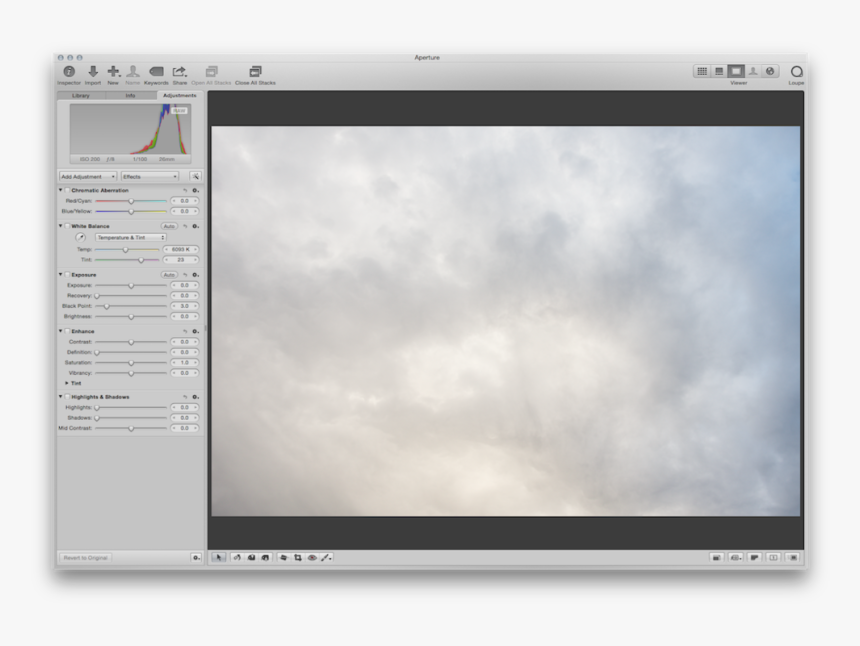The image size is (860, 646).
Task: Click the White Balance Auto button
Action: (169, 226)
